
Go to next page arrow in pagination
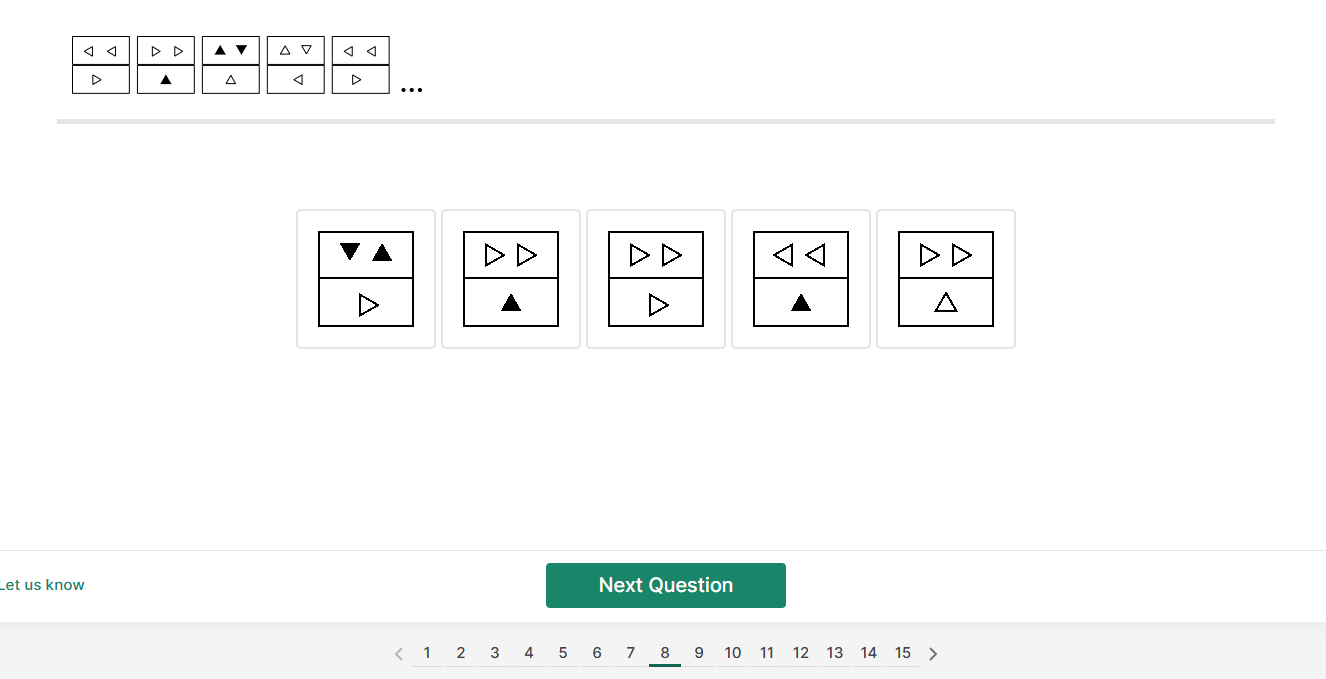coord(933,654)
